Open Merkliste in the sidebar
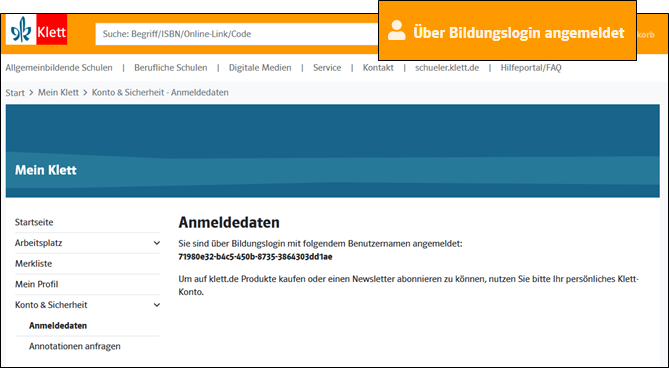The image size is (669, 368). point(33,264)
